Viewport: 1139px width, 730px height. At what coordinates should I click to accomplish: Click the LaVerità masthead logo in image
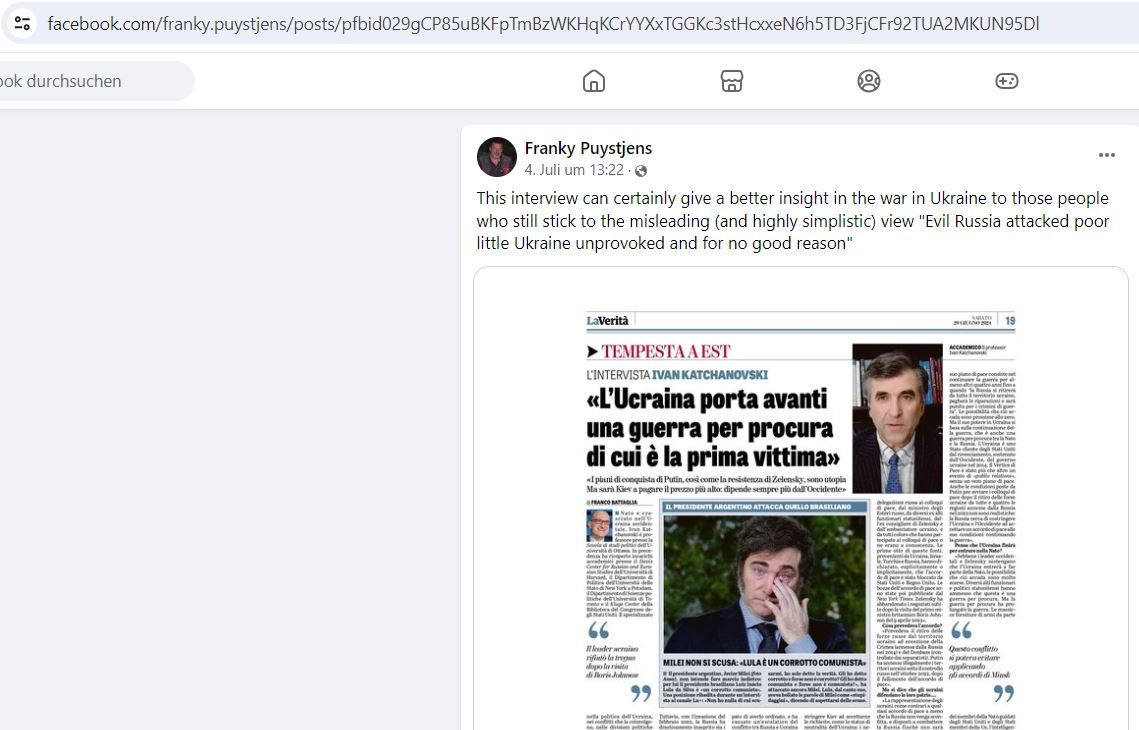coord(608,320)
